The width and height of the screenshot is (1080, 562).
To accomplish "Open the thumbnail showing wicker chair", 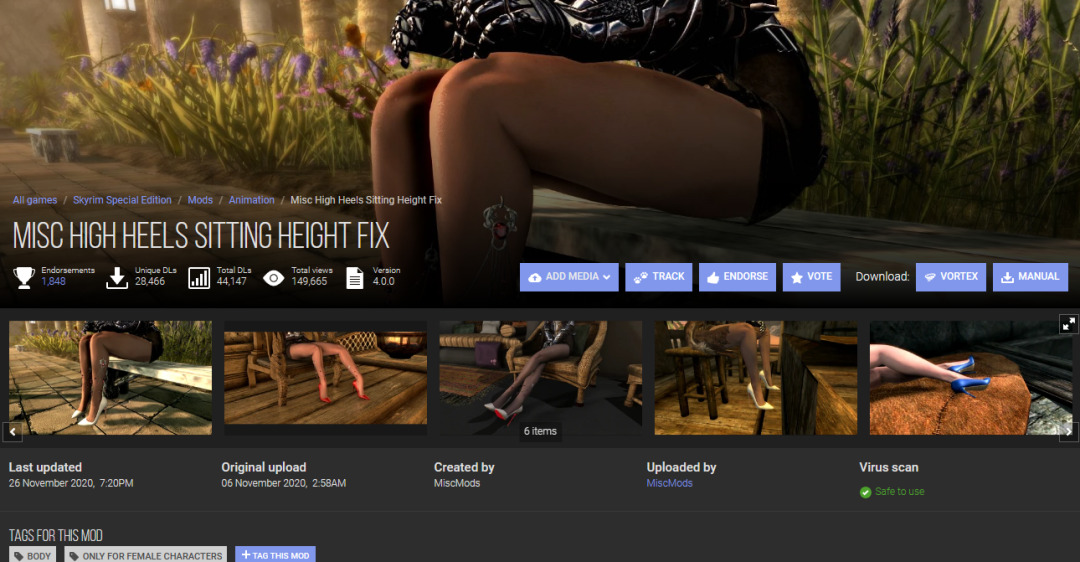I will pos(541,377).
